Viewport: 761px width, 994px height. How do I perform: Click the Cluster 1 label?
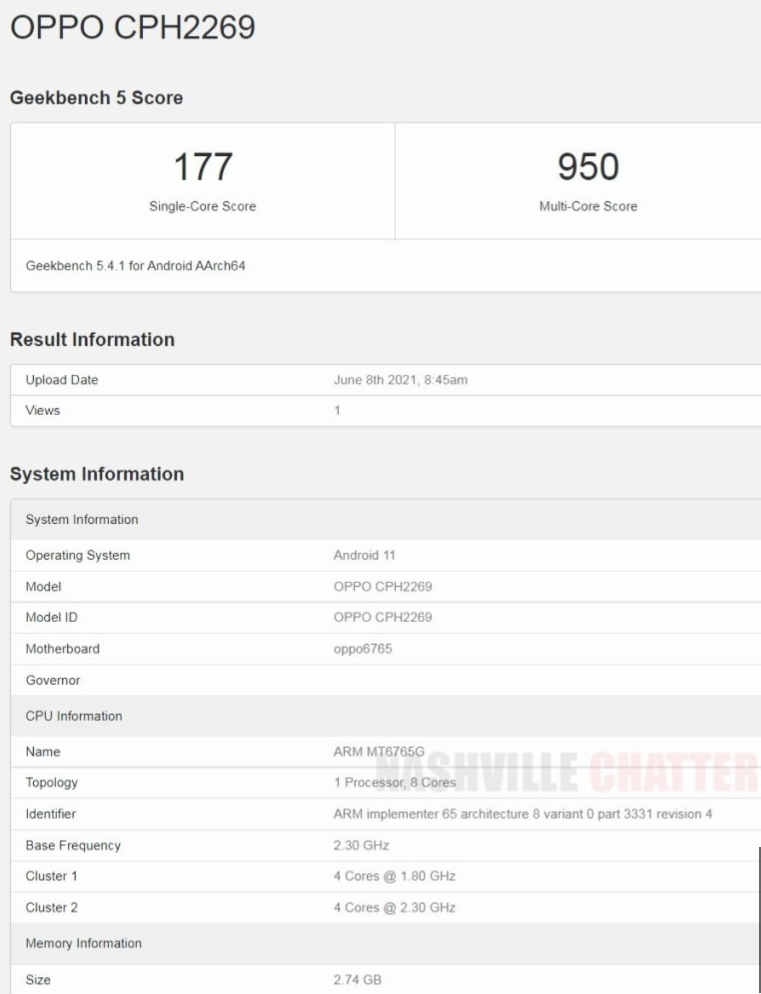click(51, 876)
